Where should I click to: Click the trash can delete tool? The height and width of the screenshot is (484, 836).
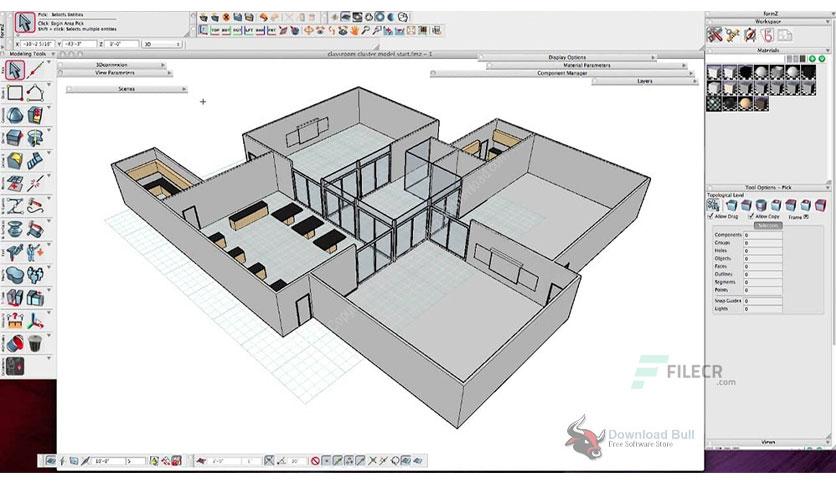click(35, 343)
